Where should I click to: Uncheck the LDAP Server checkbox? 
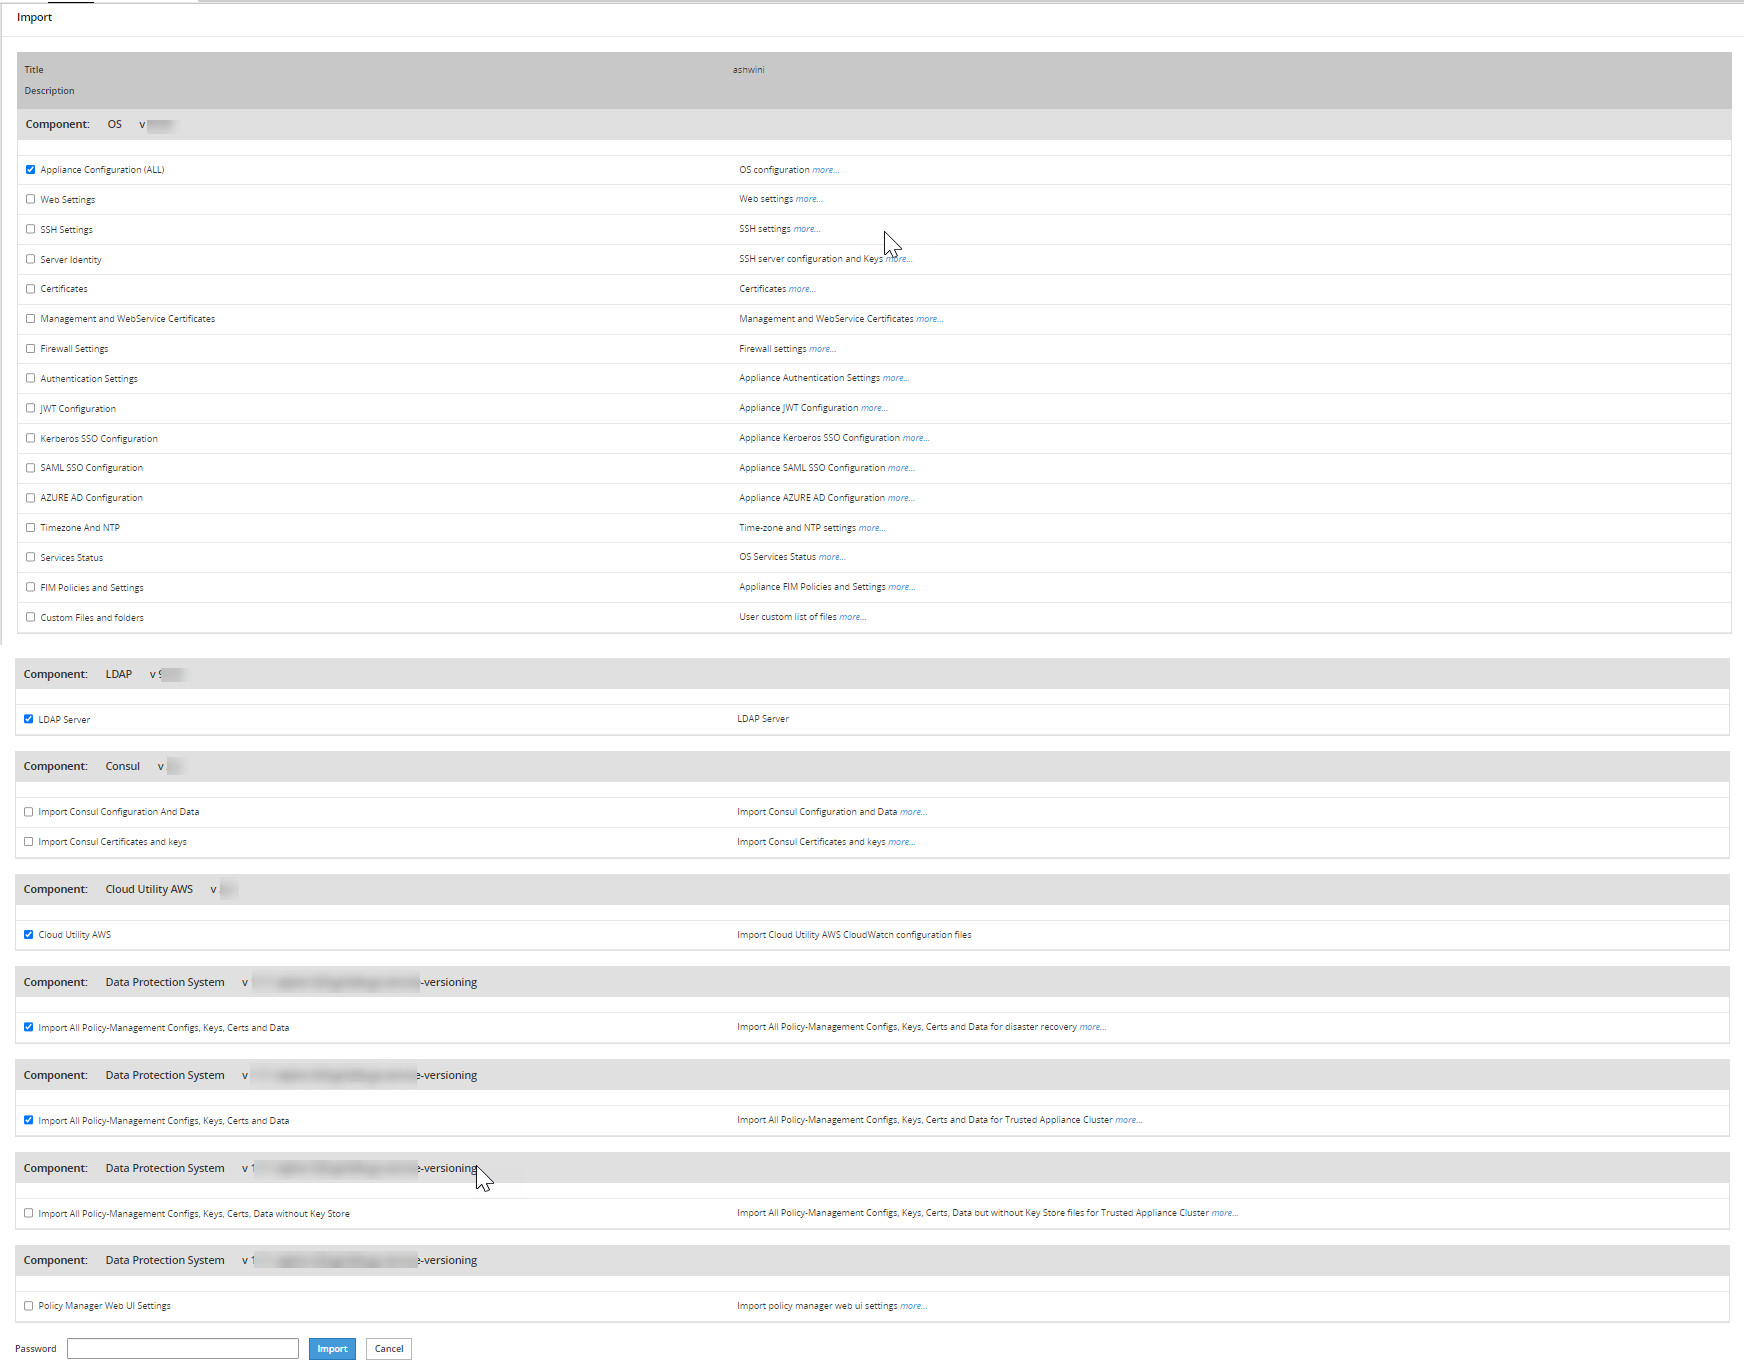[28, 719]
